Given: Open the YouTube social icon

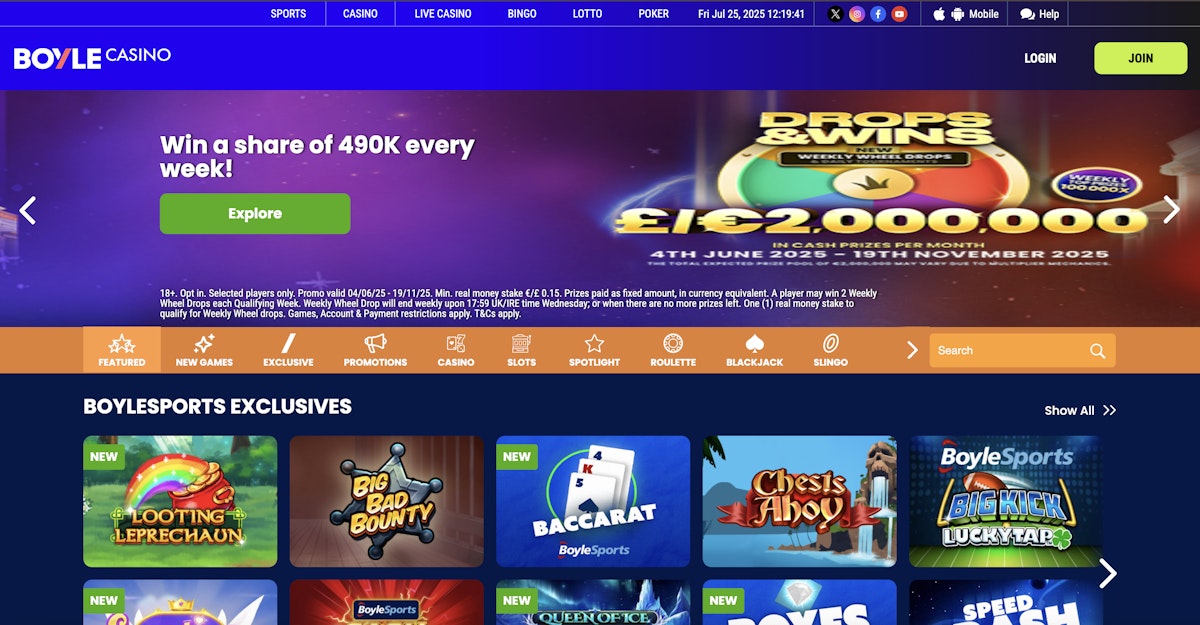Looking at the screenshot, I should [x=899, y=14].
